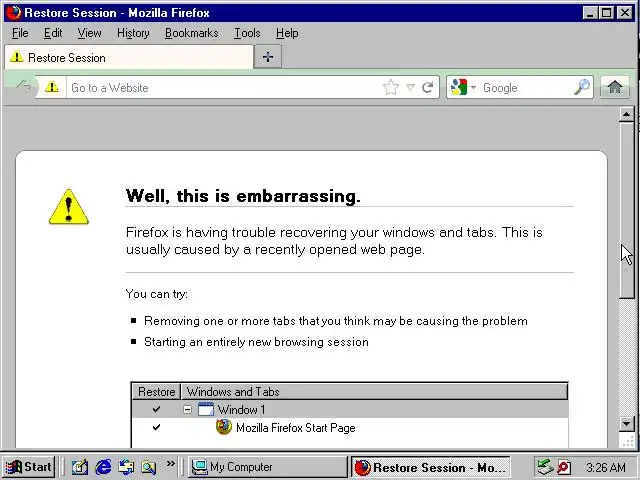Open the Bookmarks menu
640x480 pixels.
pyautogui.click(x=191, y=33)
